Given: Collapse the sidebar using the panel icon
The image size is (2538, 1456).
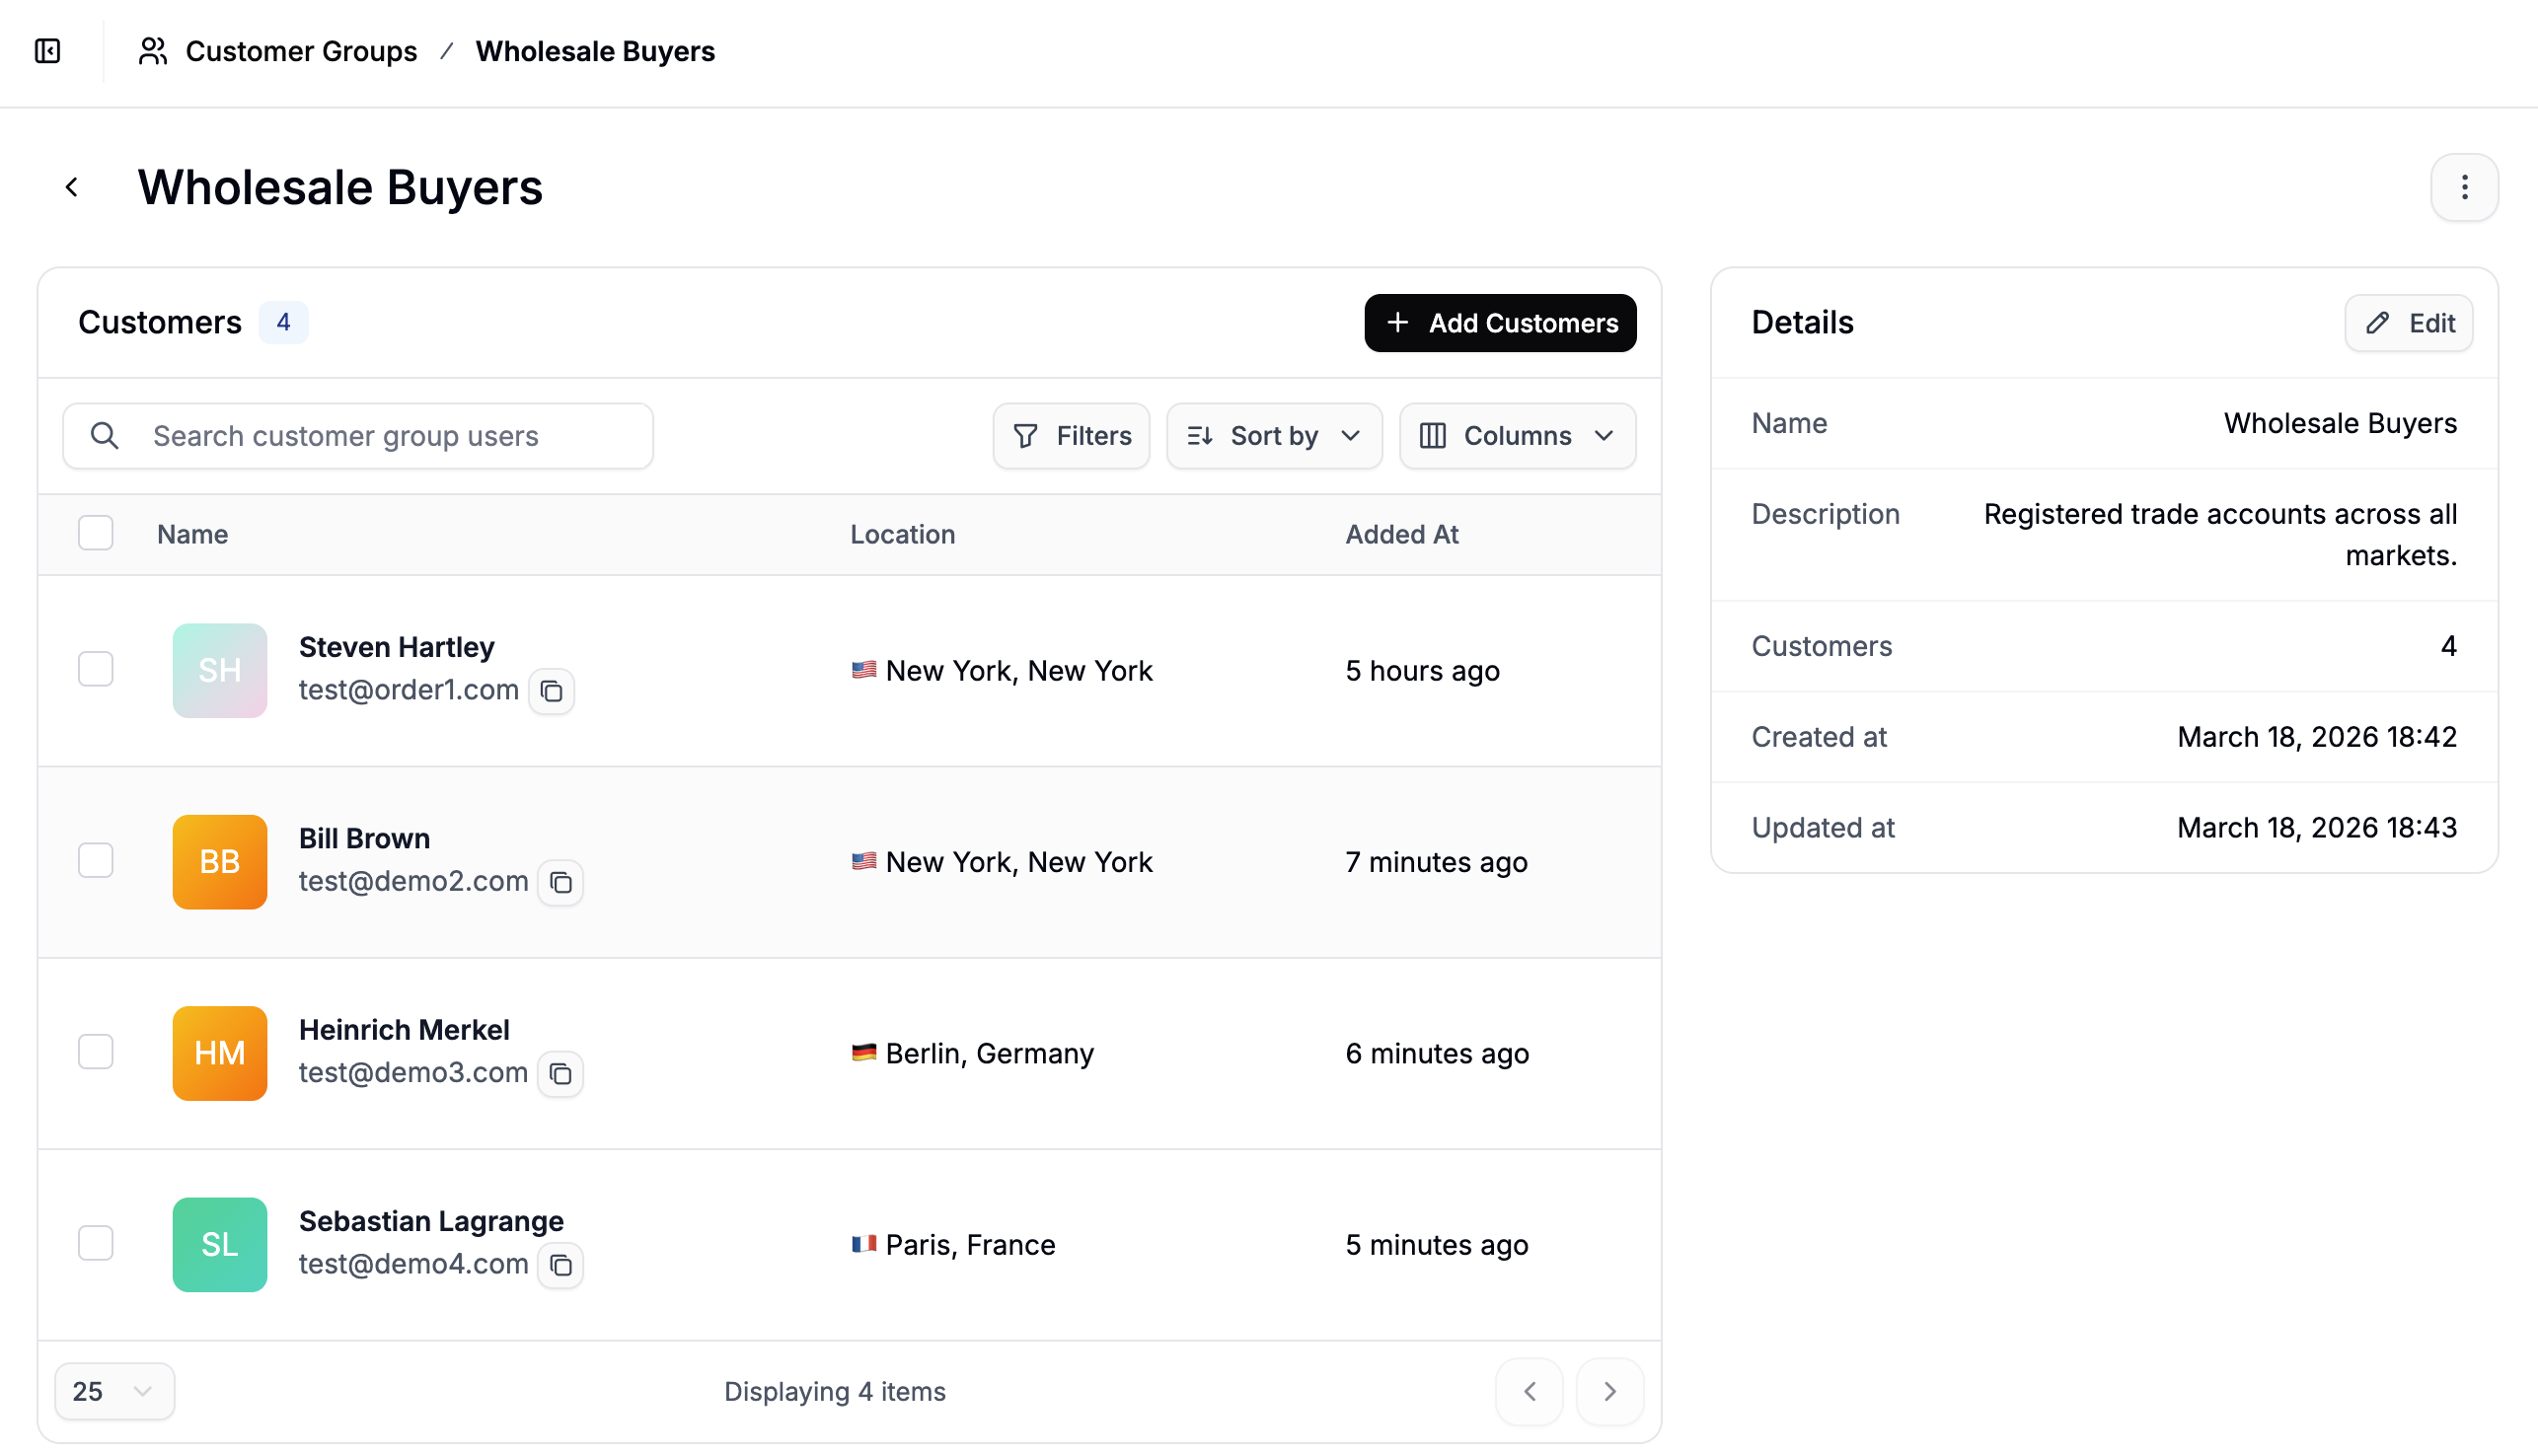Looking at the screenshot, I should point(48,51).
